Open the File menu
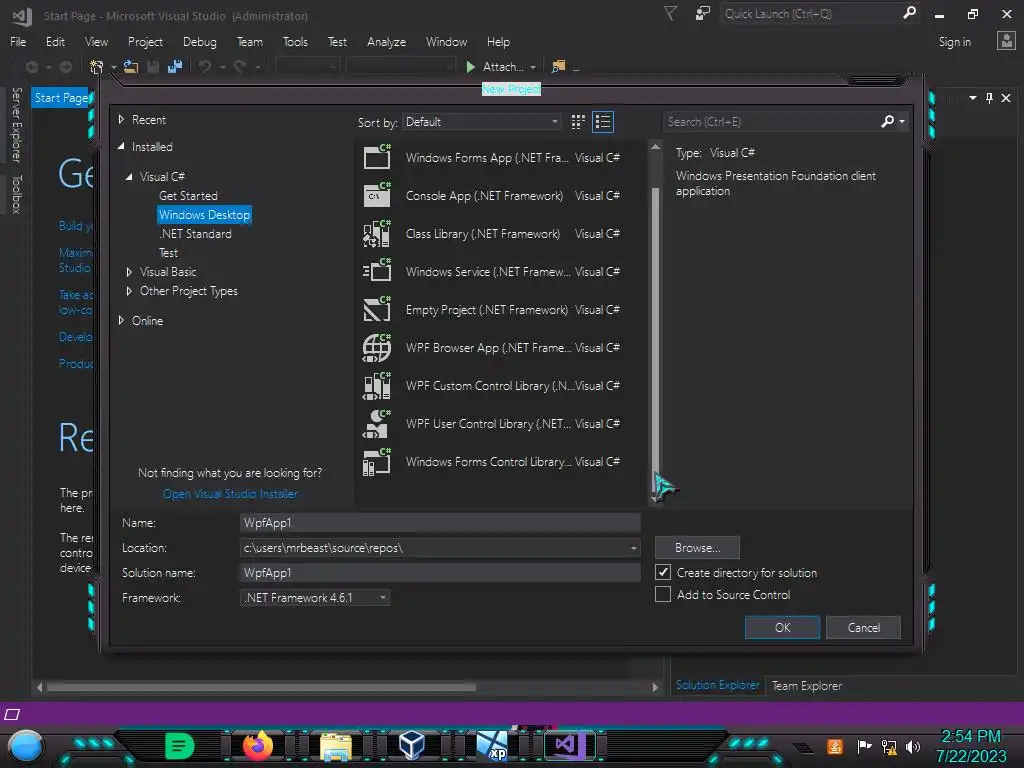 (18, 42)
